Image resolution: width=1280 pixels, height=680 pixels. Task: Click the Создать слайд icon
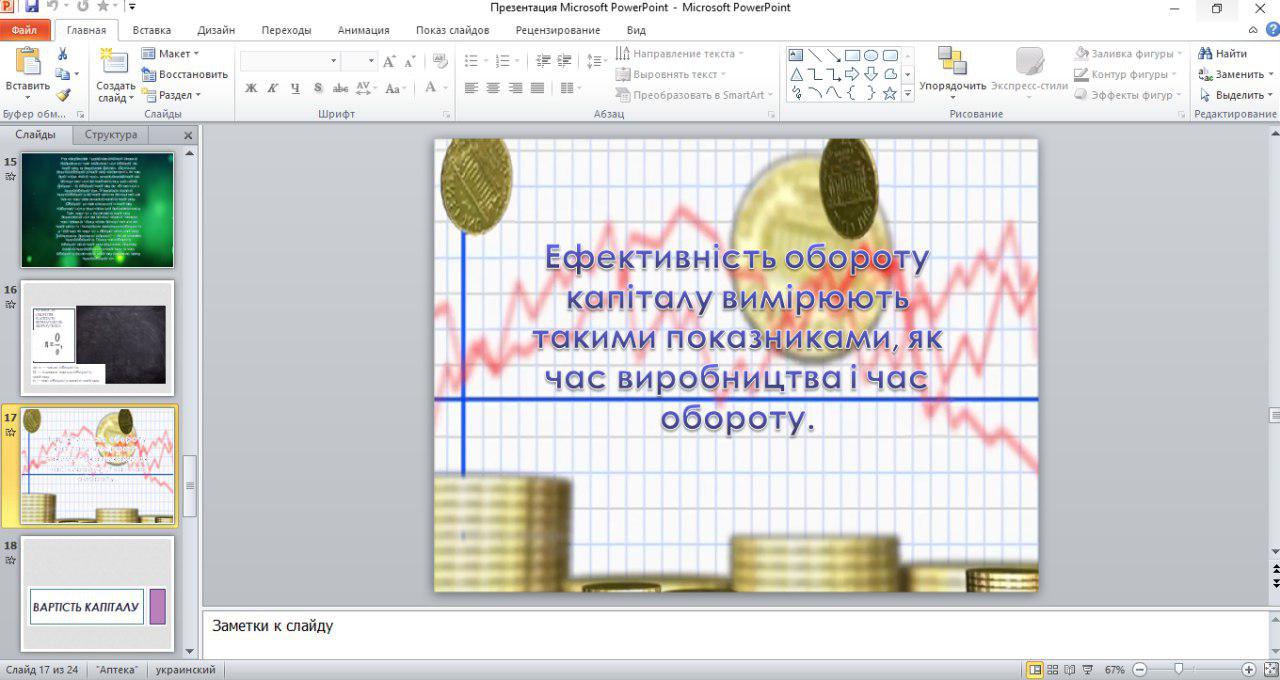[115, 62]
